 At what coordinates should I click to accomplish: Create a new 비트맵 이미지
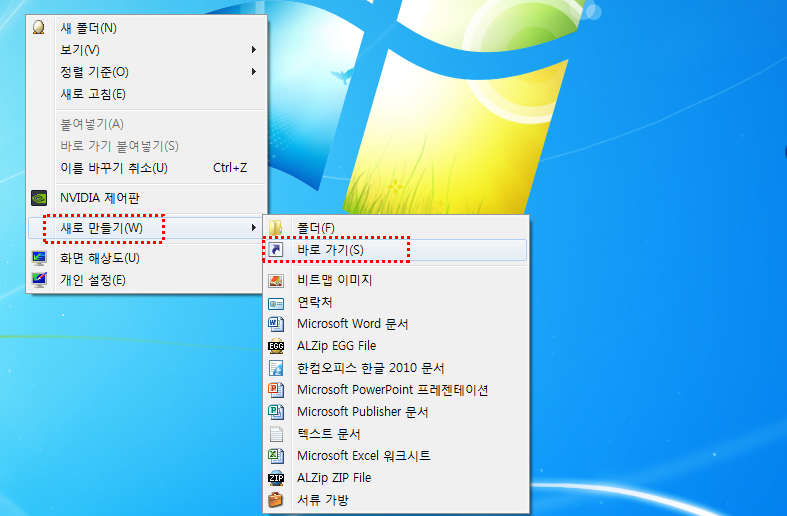tap(396, 280)
